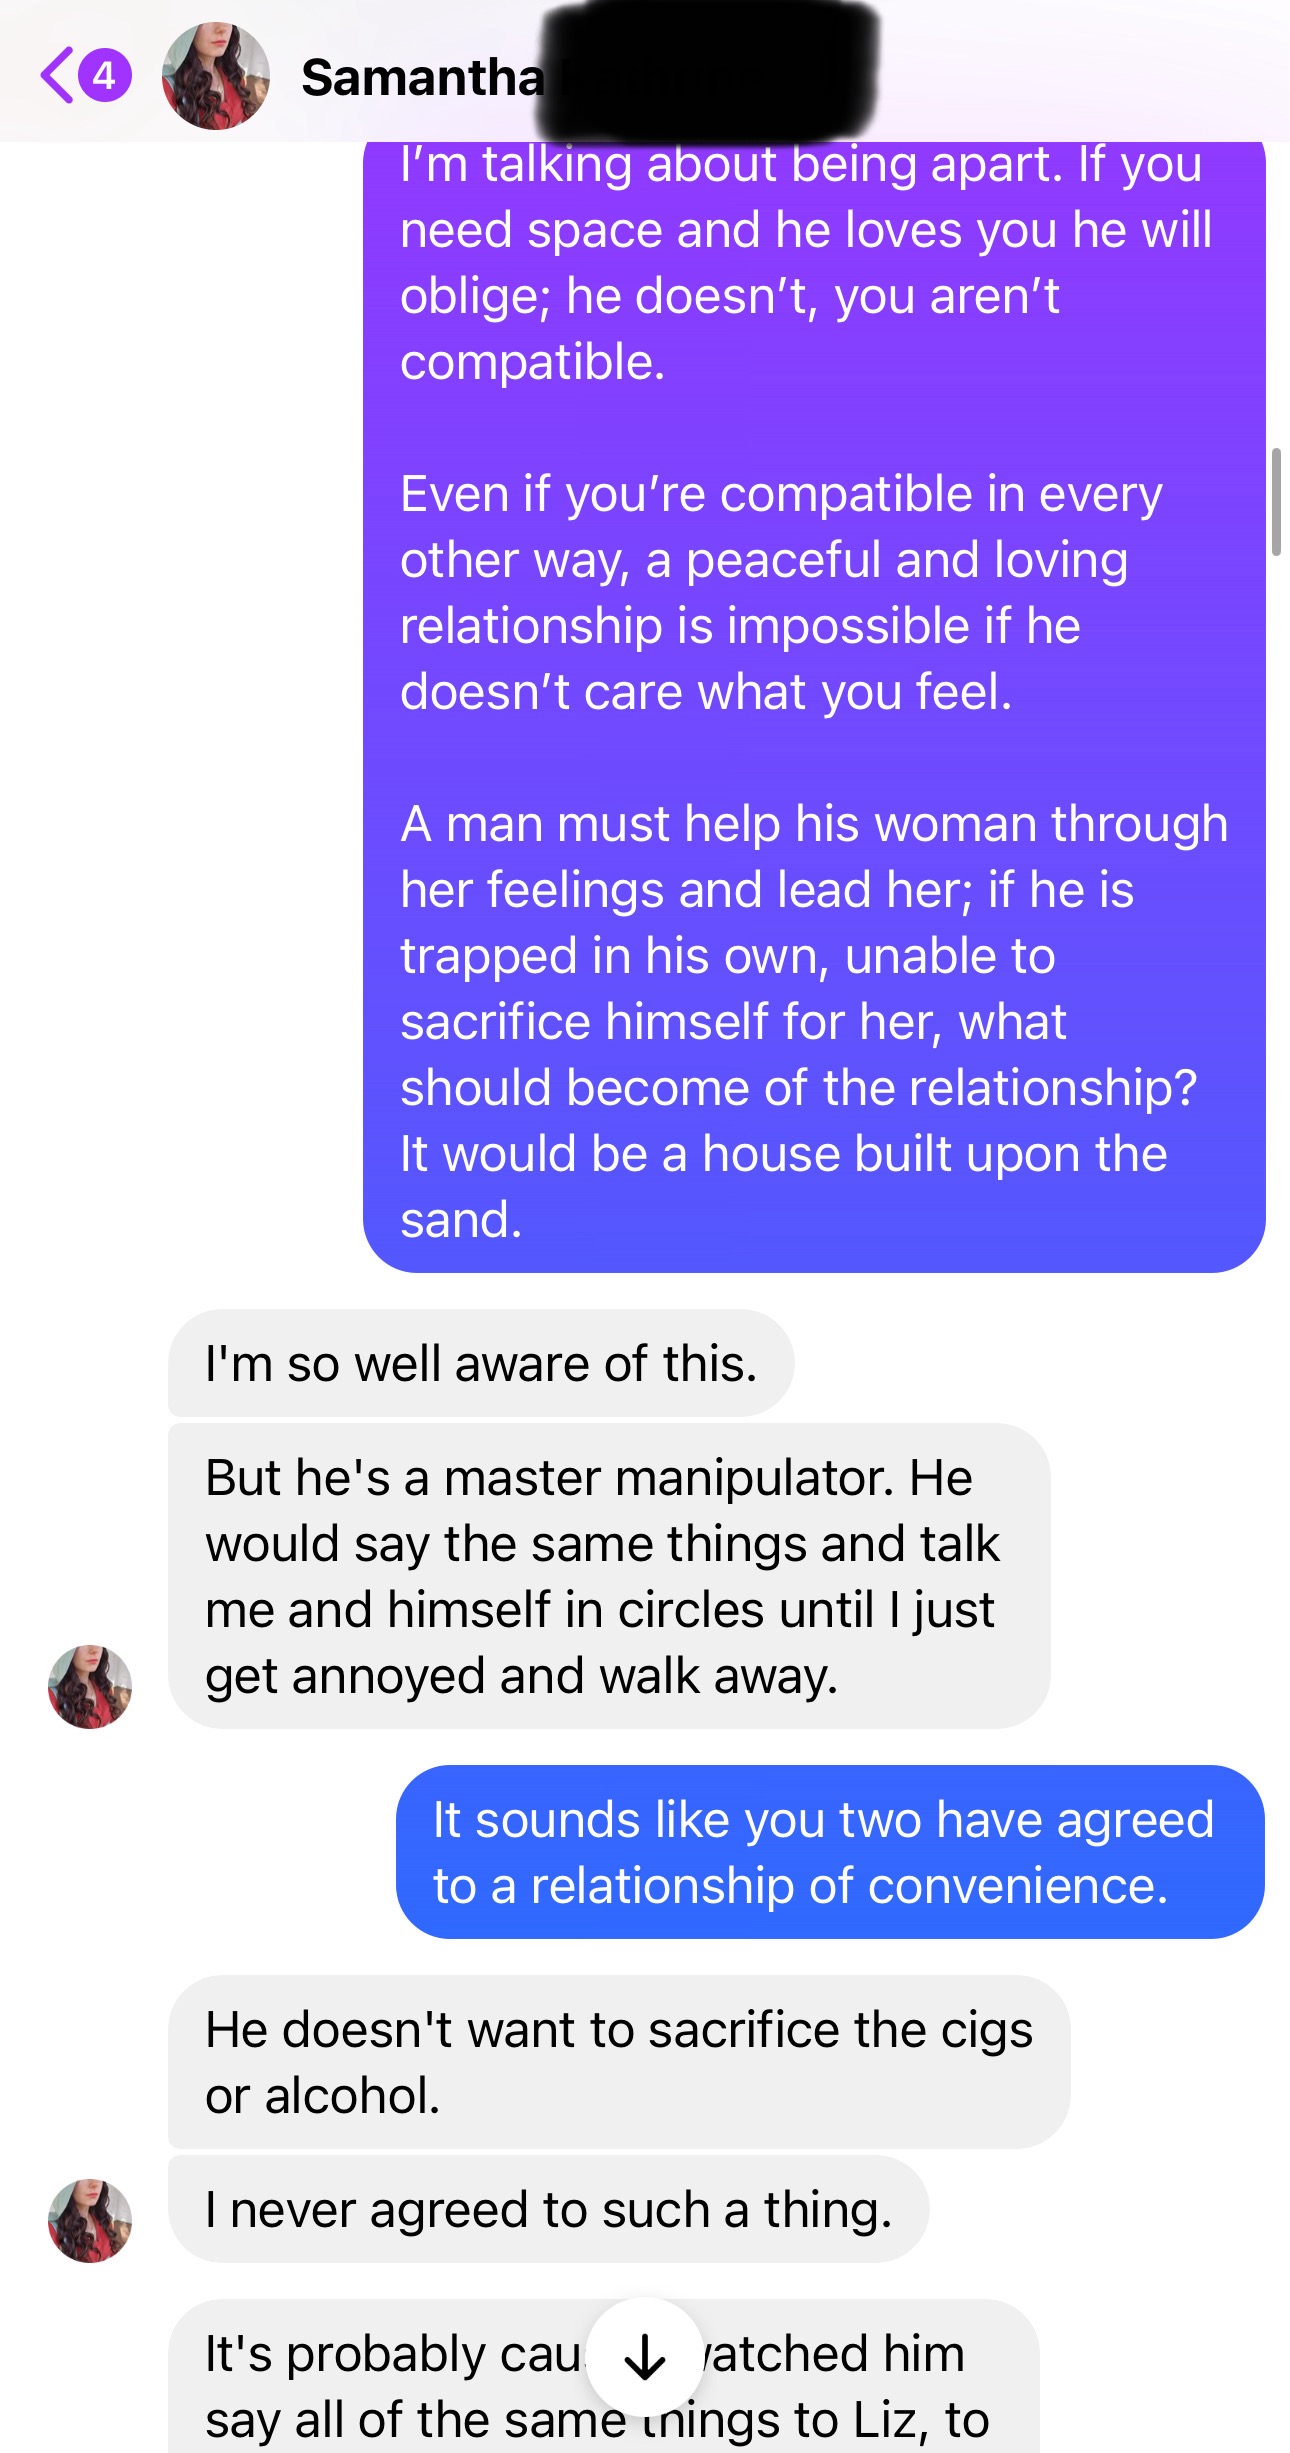Tap avatar beside 'I never agreed' message
The image size is (1290, 2453).
pos(90,2220)
